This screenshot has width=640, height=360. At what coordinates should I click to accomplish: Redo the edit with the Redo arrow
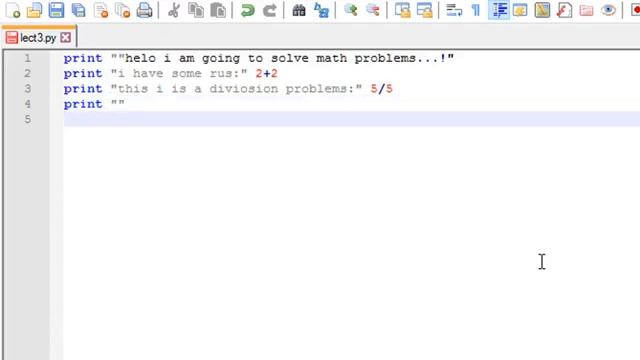pyautogui.click(x=269, y=10)
